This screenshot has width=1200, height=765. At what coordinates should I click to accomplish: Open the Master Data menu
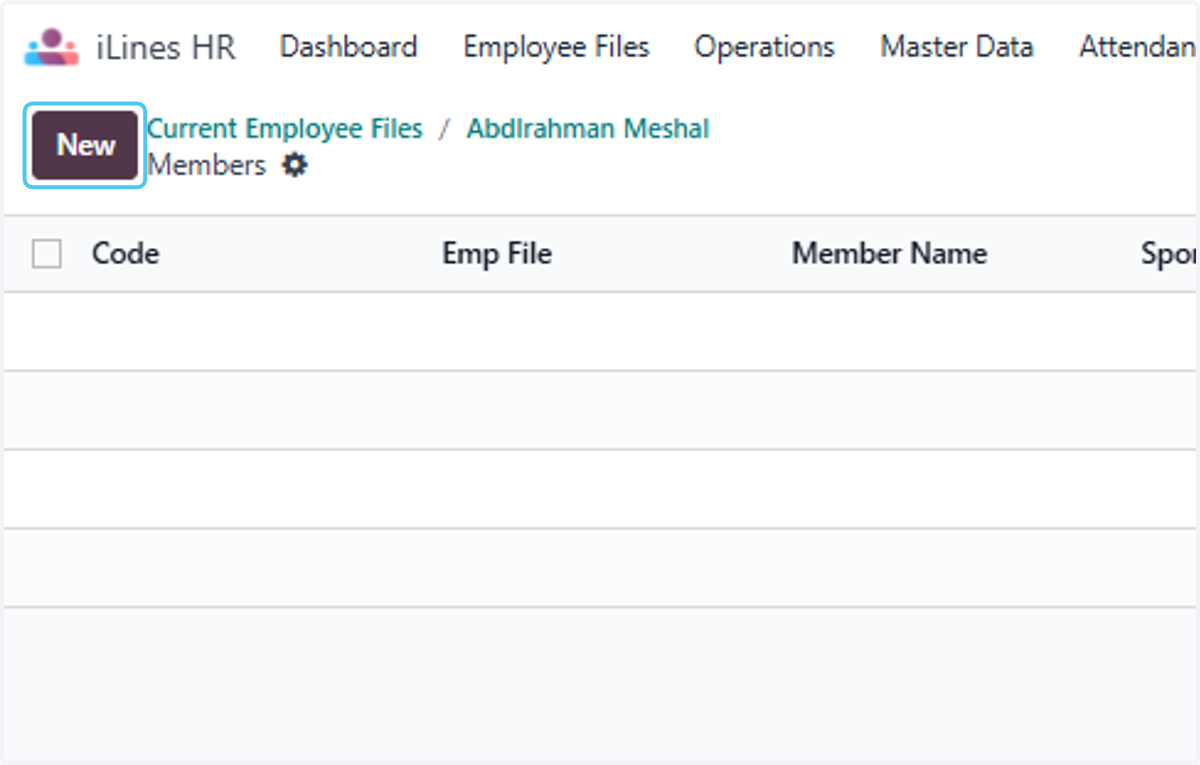tap(956, 47)
